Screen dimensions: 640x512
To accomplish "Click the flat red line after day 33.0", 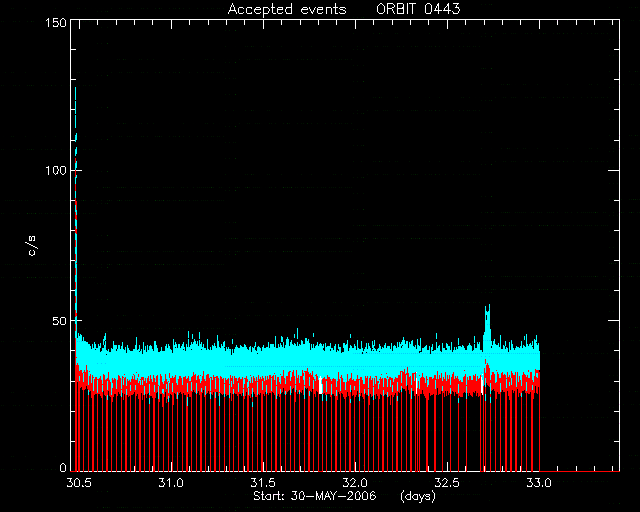I will point(580,471).
